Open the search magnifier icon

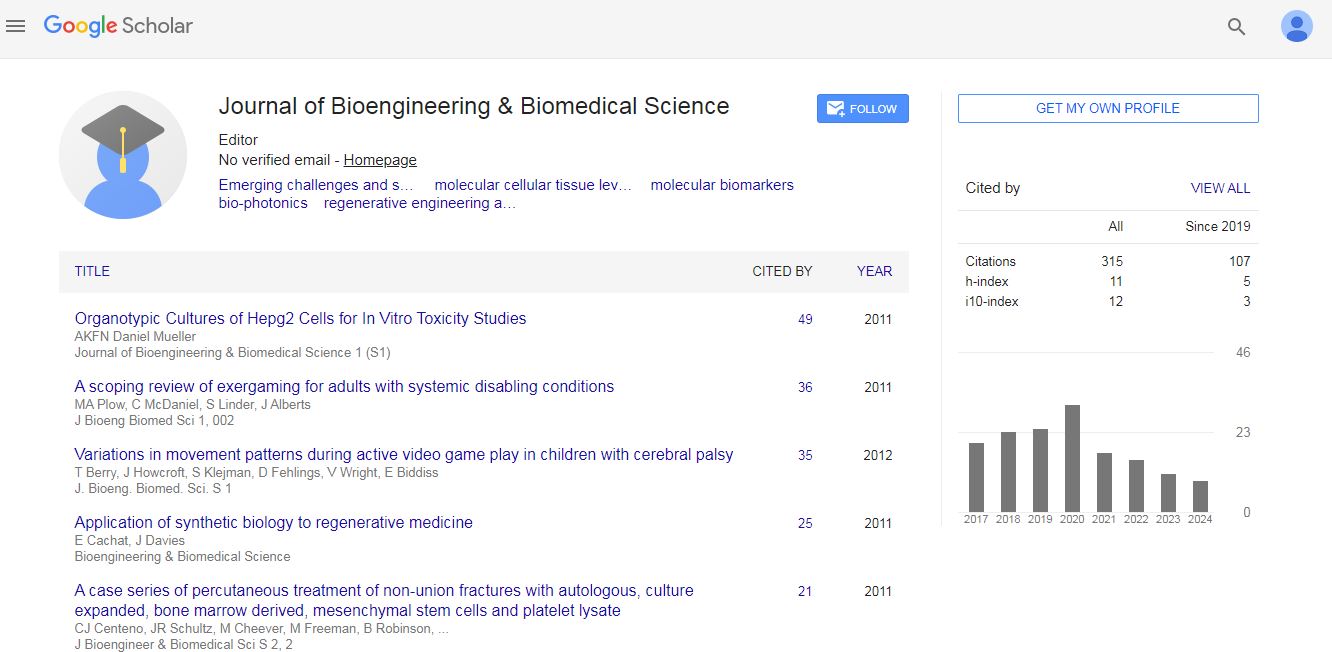pyautogui.click(x=1236, y=27)
